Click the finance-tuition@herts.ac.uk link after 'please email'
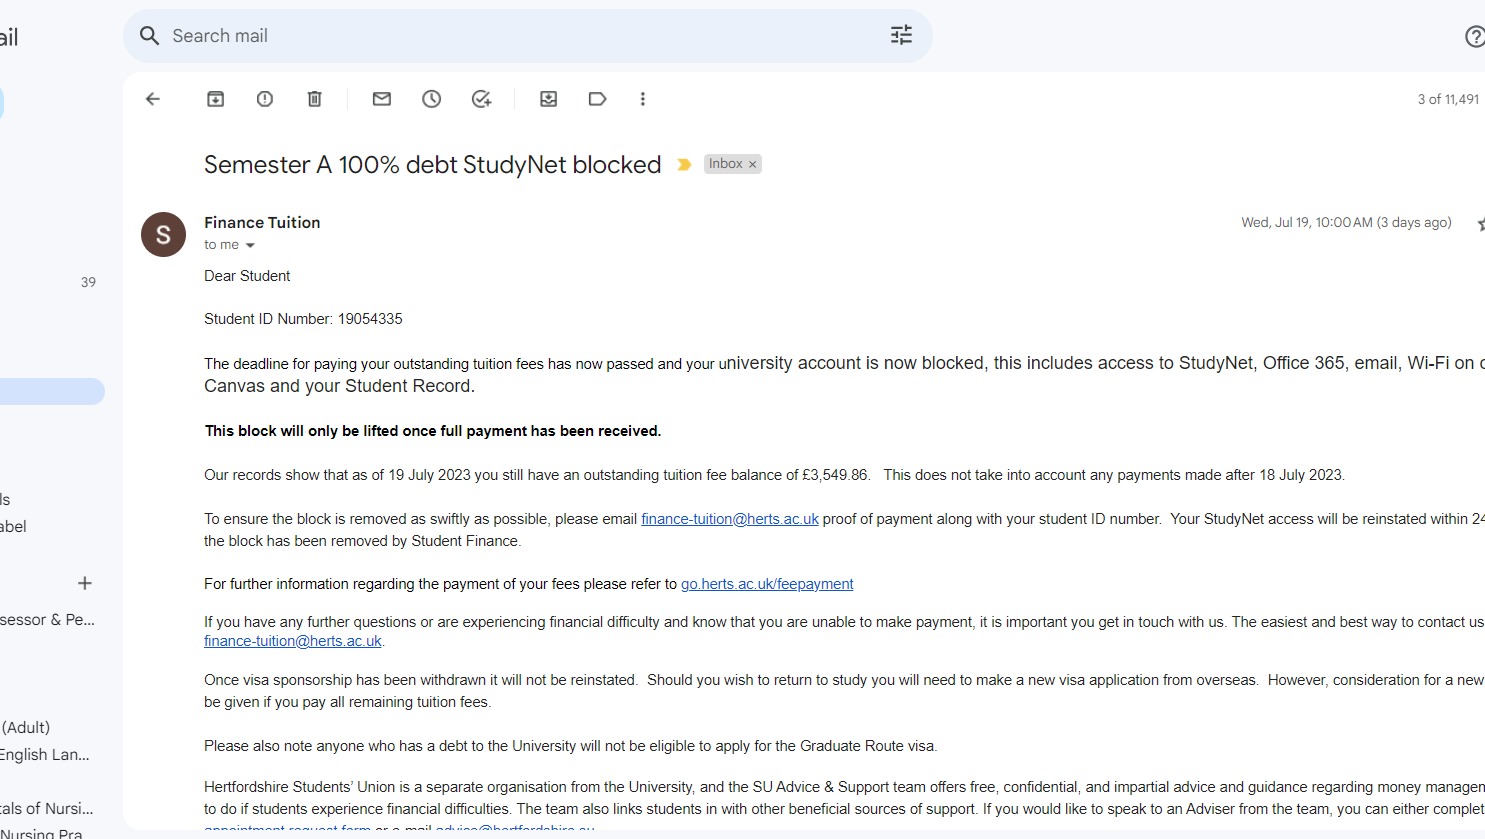Viewport: 1485px width, 839px height. tap(730, 519)
